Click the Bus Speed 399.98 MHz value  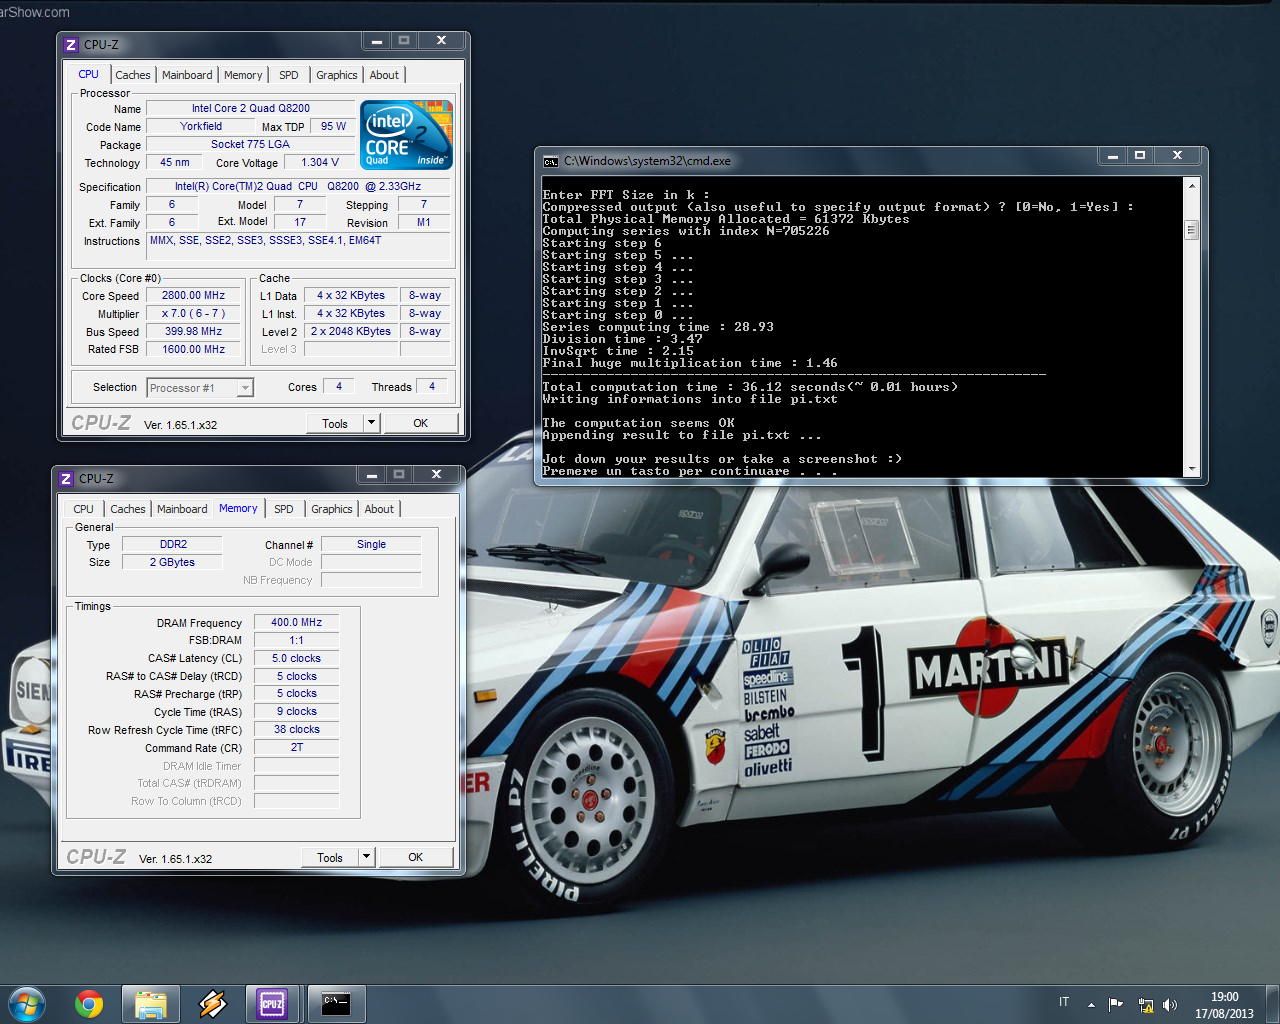(194, 331)
